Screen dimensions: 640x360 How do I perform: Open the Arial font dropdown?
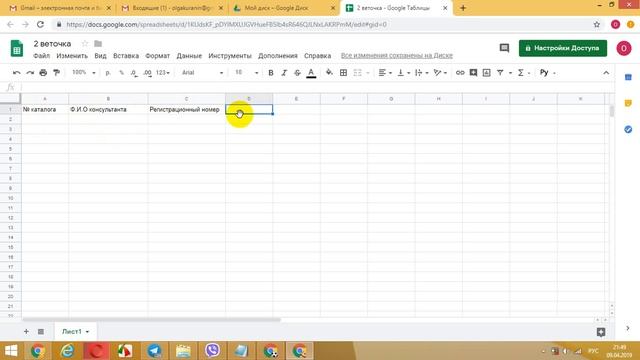coord(202,73)
